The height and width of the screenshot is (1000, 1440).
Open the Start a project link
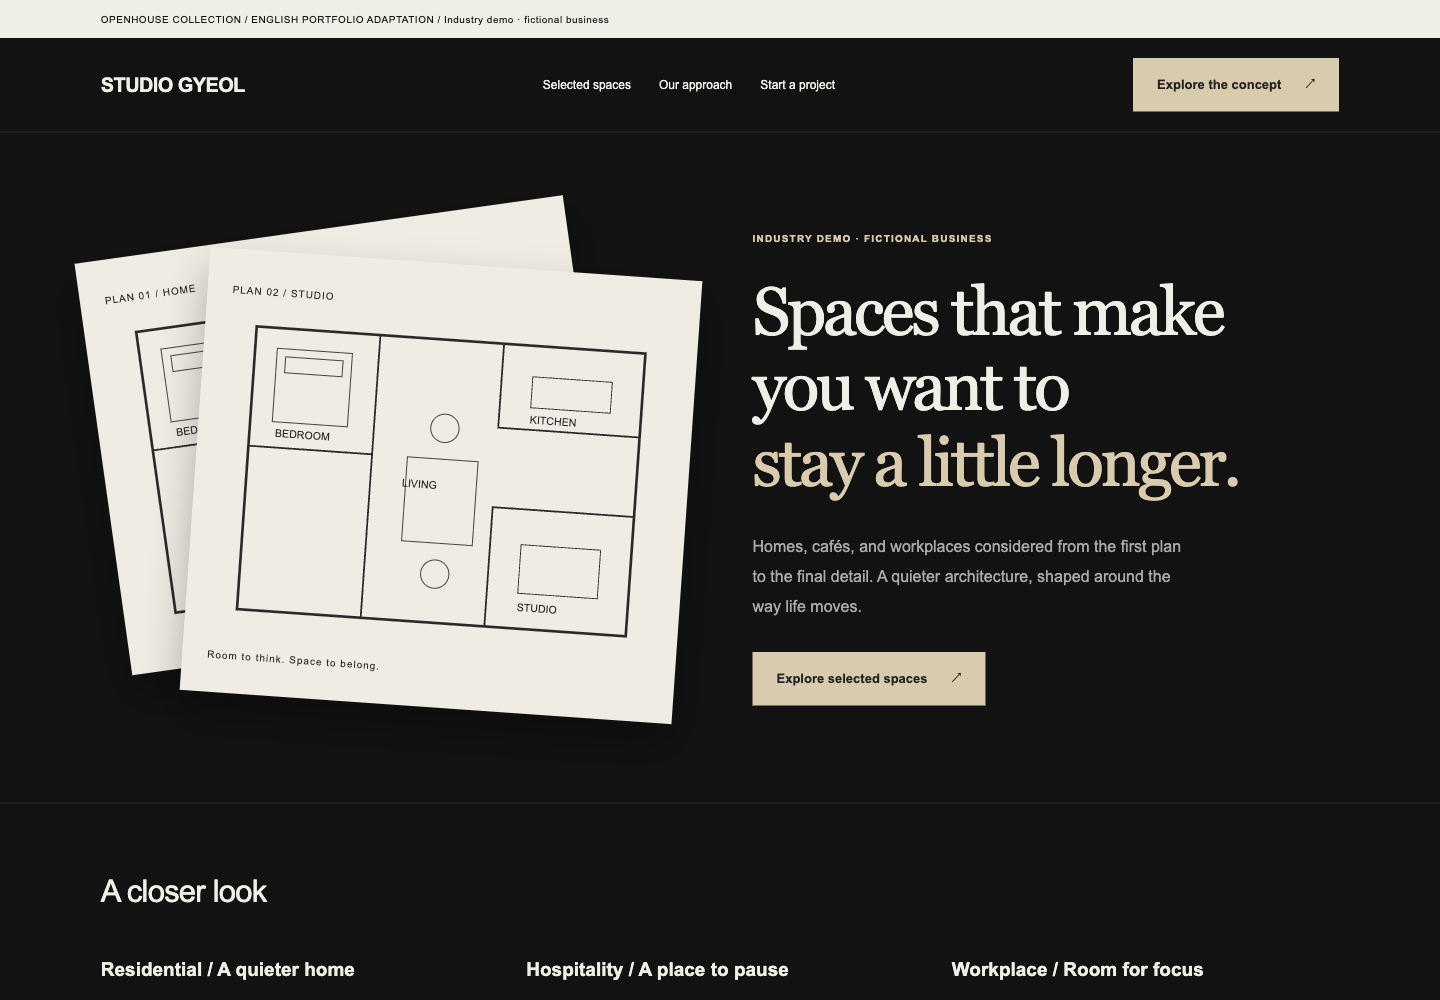(797, 85)
